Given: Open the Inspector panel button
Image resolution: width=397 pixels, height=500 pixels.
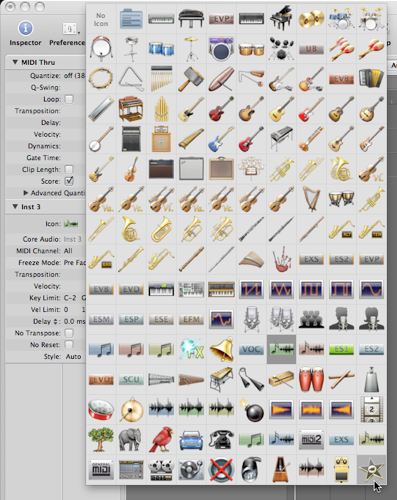Looking at the screenshot, I should 25,33.
